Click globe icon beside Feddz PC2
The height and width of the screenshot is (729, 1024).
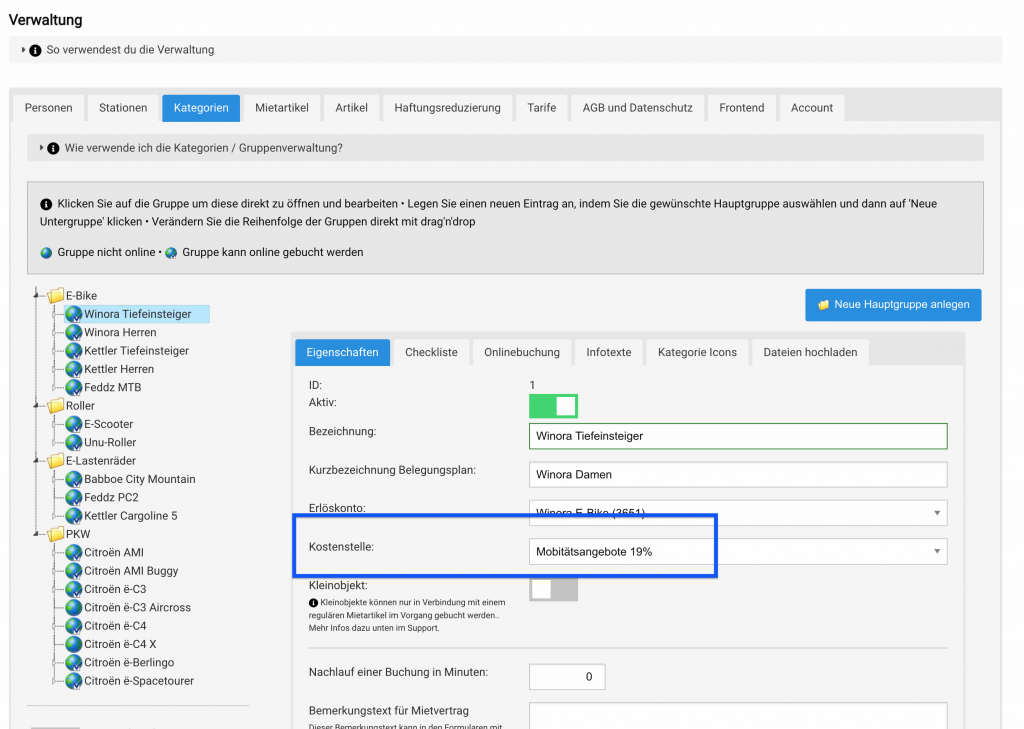pos(74,497)
